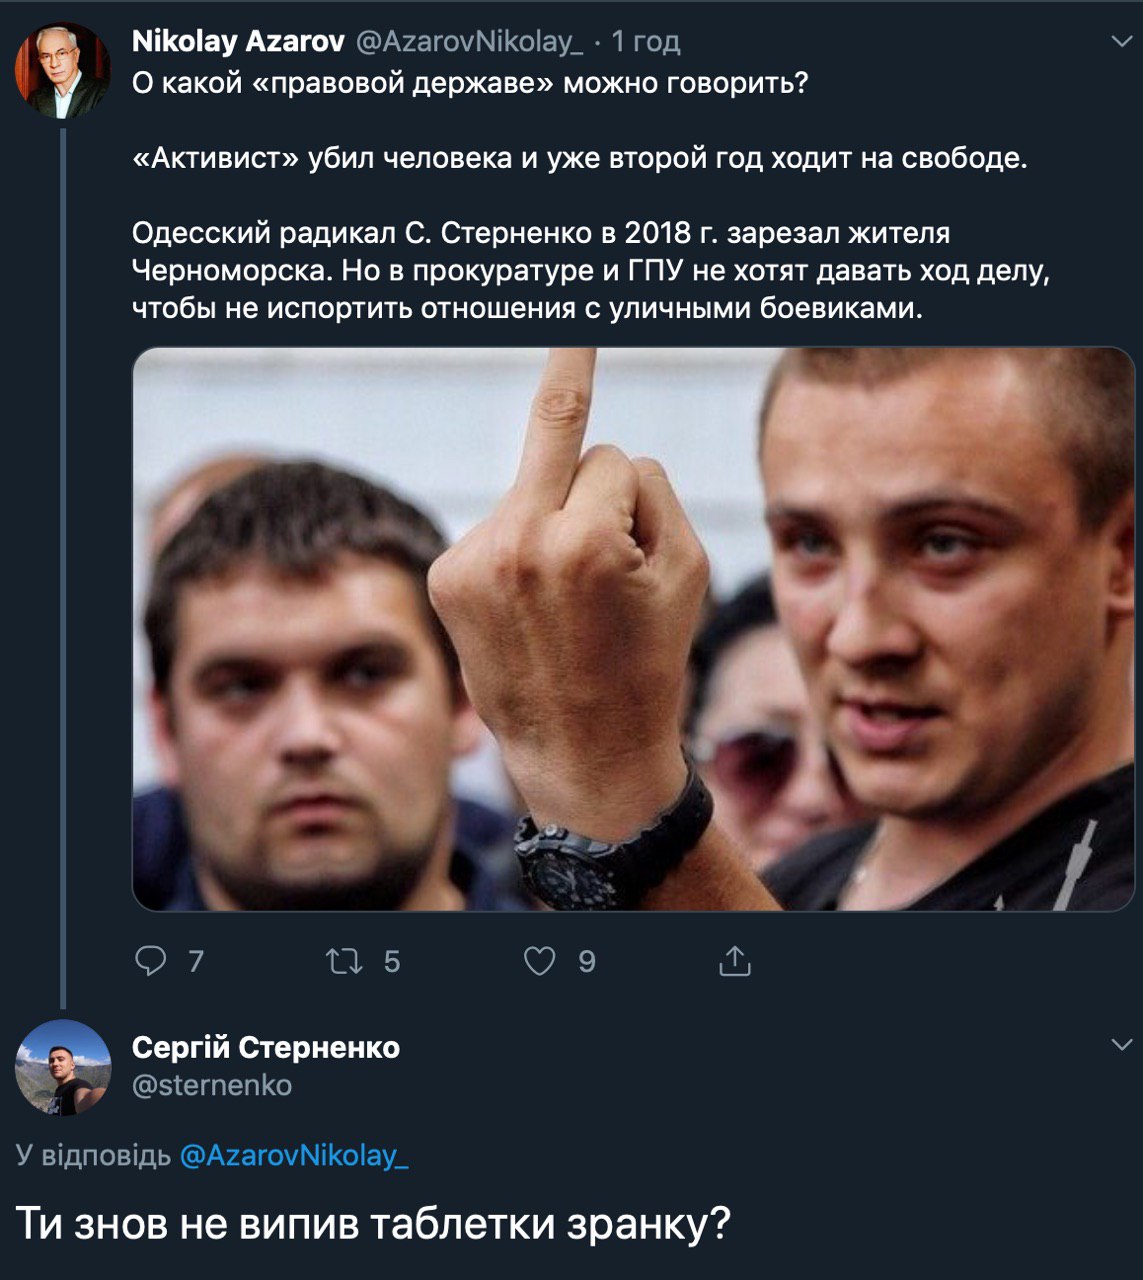Open the attached photo in the tweet
Viewport: 1143px width, 1280px height.
(633, 629)
